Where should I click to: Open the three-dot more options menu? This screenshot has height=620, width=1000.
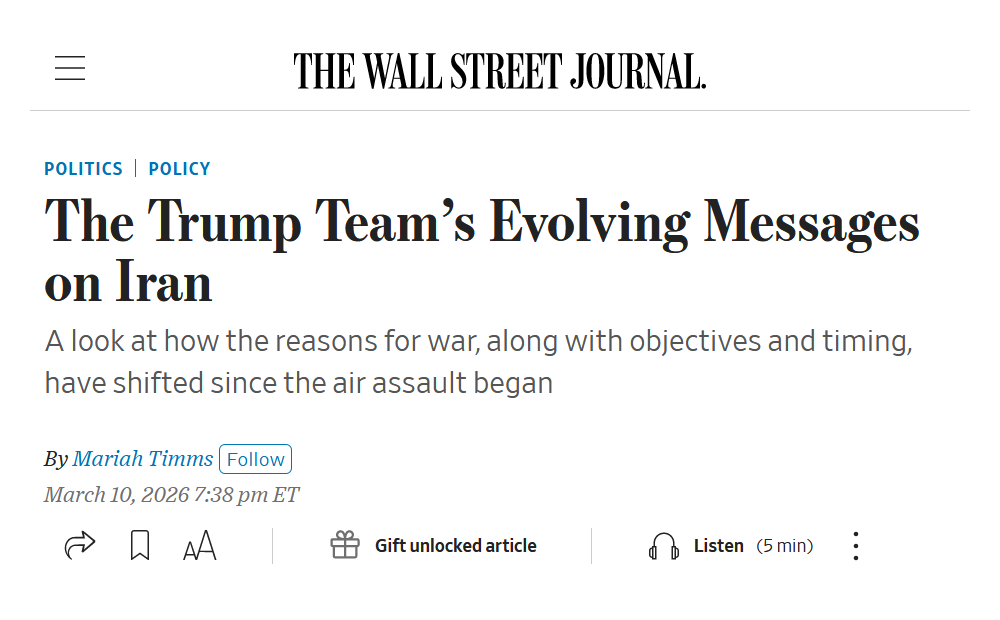pos(855,546)
